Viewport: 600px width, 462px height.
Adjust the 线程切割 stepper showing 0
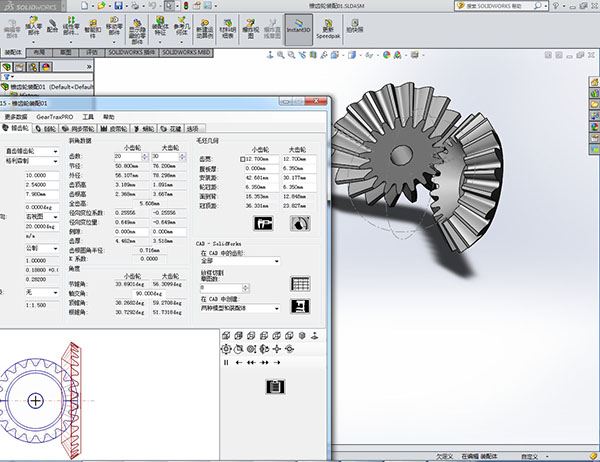pos(246,287)
